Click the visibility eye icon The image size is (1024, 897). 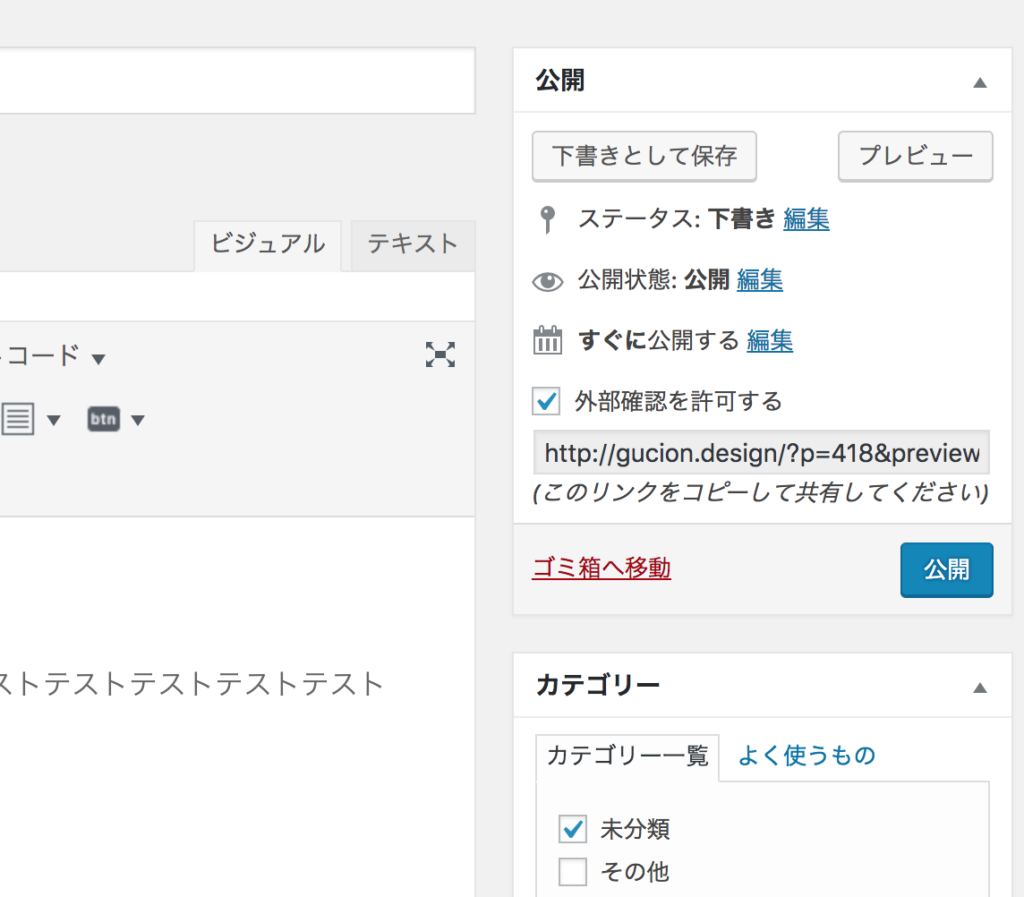(x=547, y=281)
